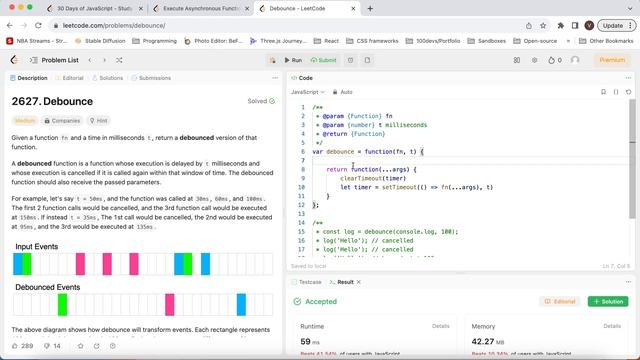Open the Other Bookmarks folder
This screenshot has width=640, height=360.
(x=606, y=41)
